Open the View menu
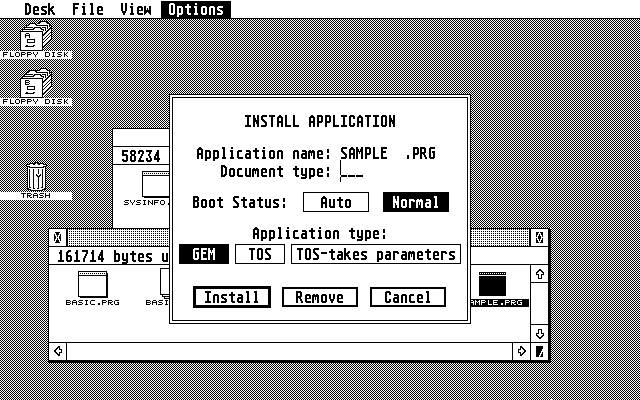Screen dimensions: 640x400 (136, 9)
